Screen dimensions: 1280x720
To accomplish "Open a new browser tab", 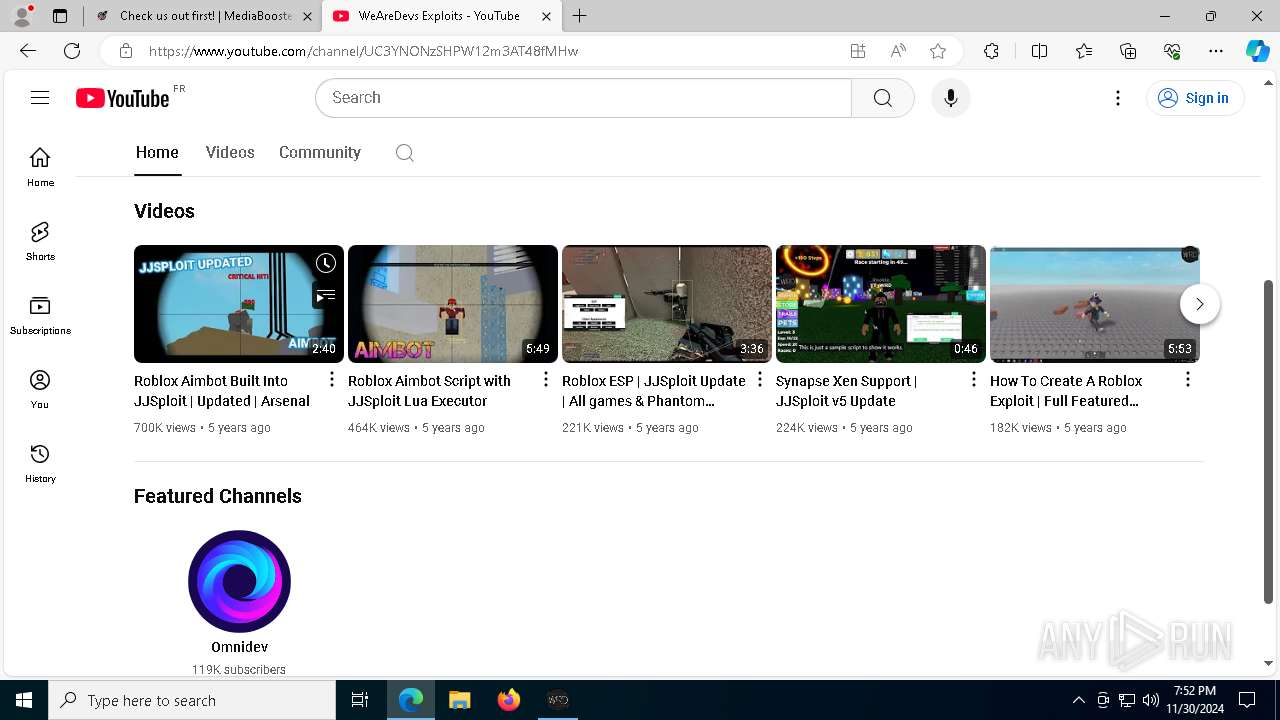I will pyautogui.click(x=579, y=16).
